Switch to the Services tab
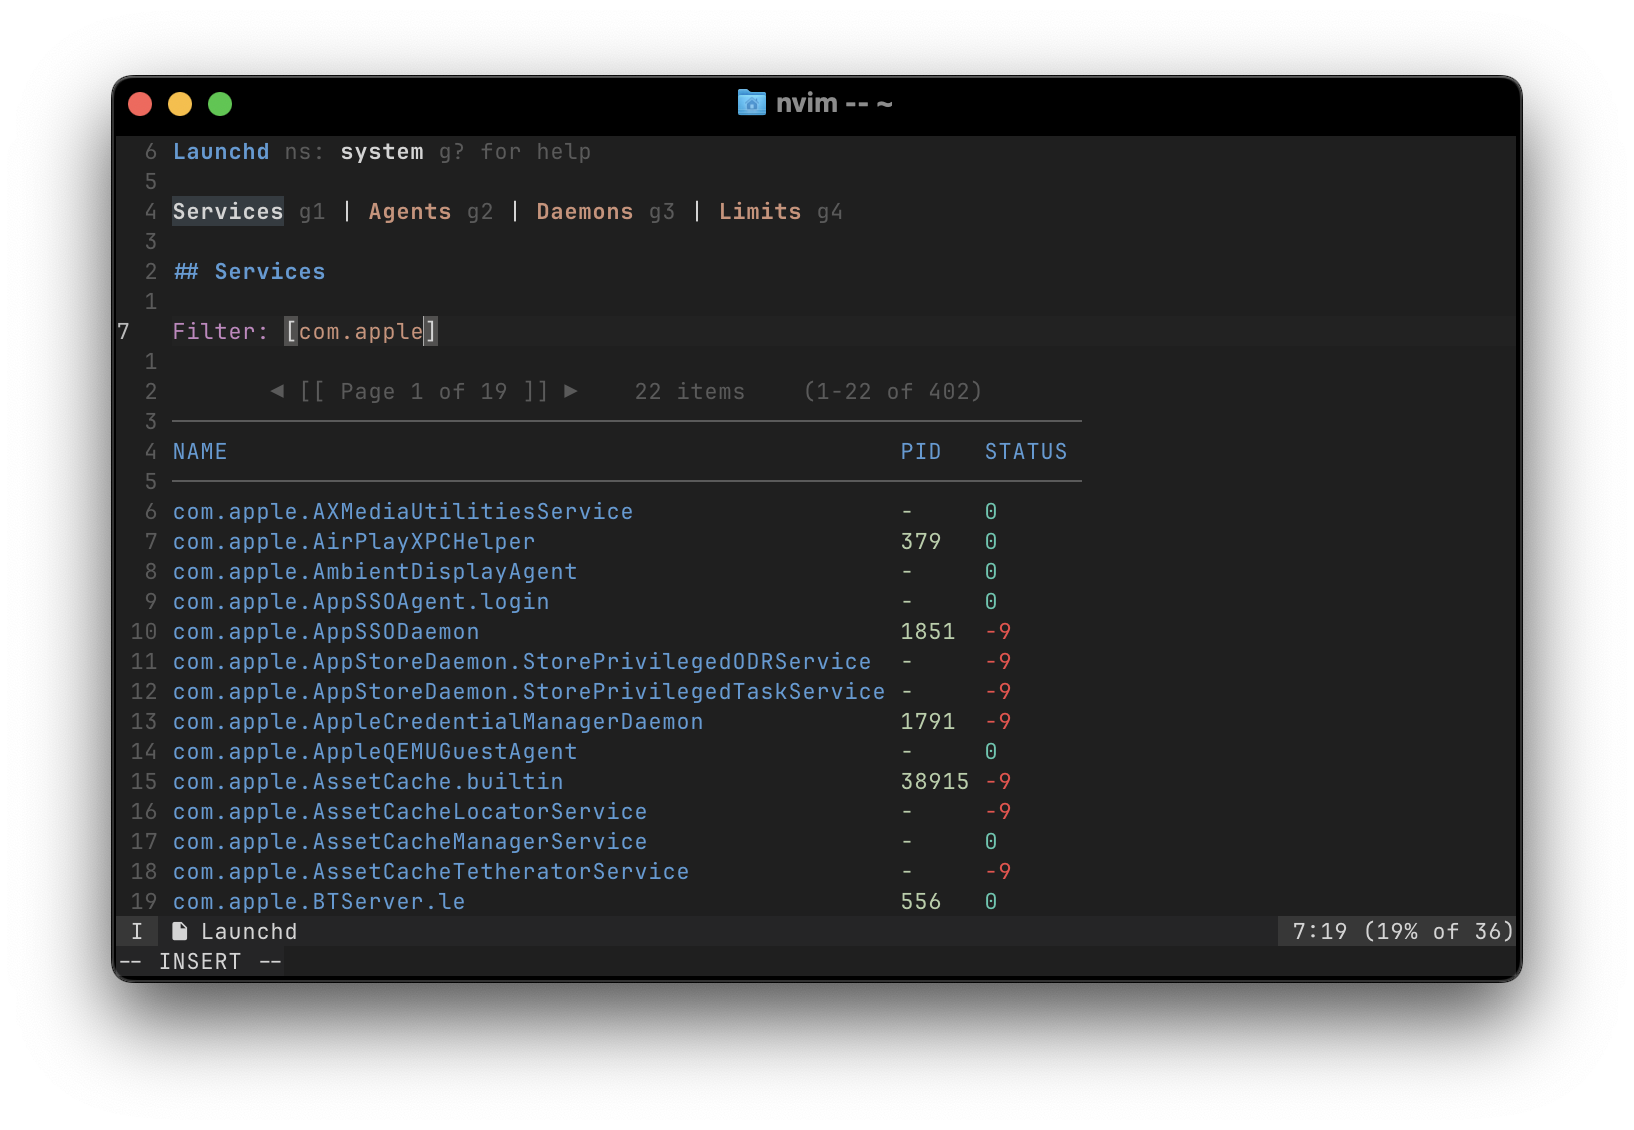Image resolution: width=1634 pixels, height=1130 pixels. [x=228, y=211]
